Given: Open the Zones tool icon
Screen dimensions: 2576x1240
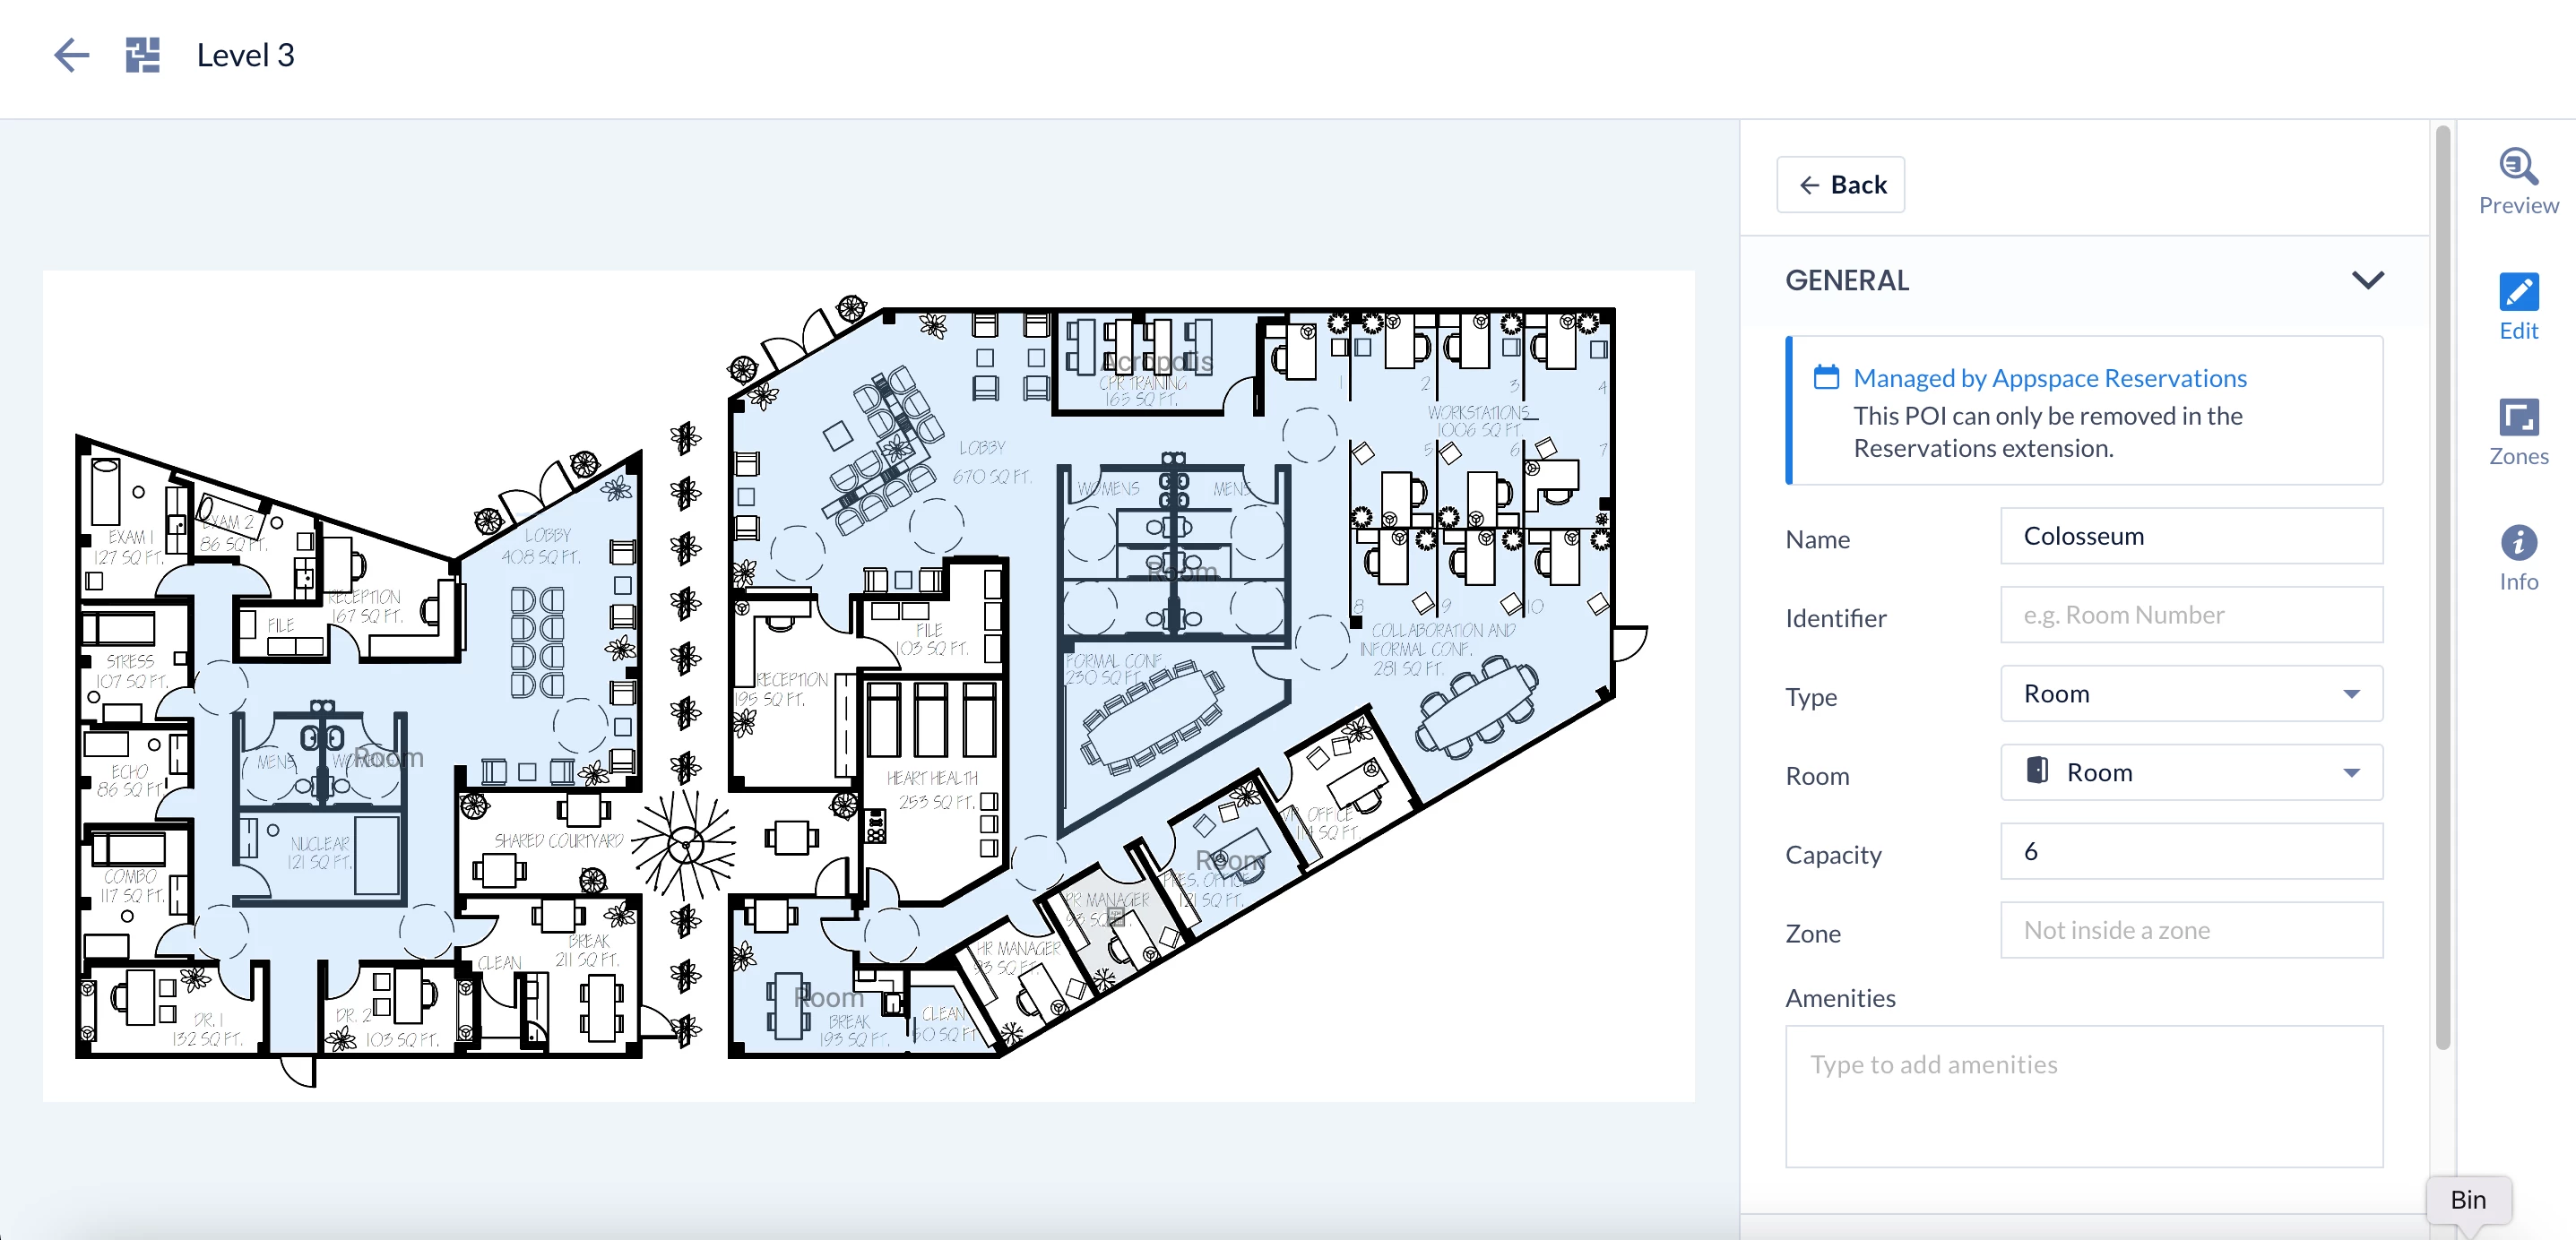Looking at the screenshot, I should click(2517, 418).
